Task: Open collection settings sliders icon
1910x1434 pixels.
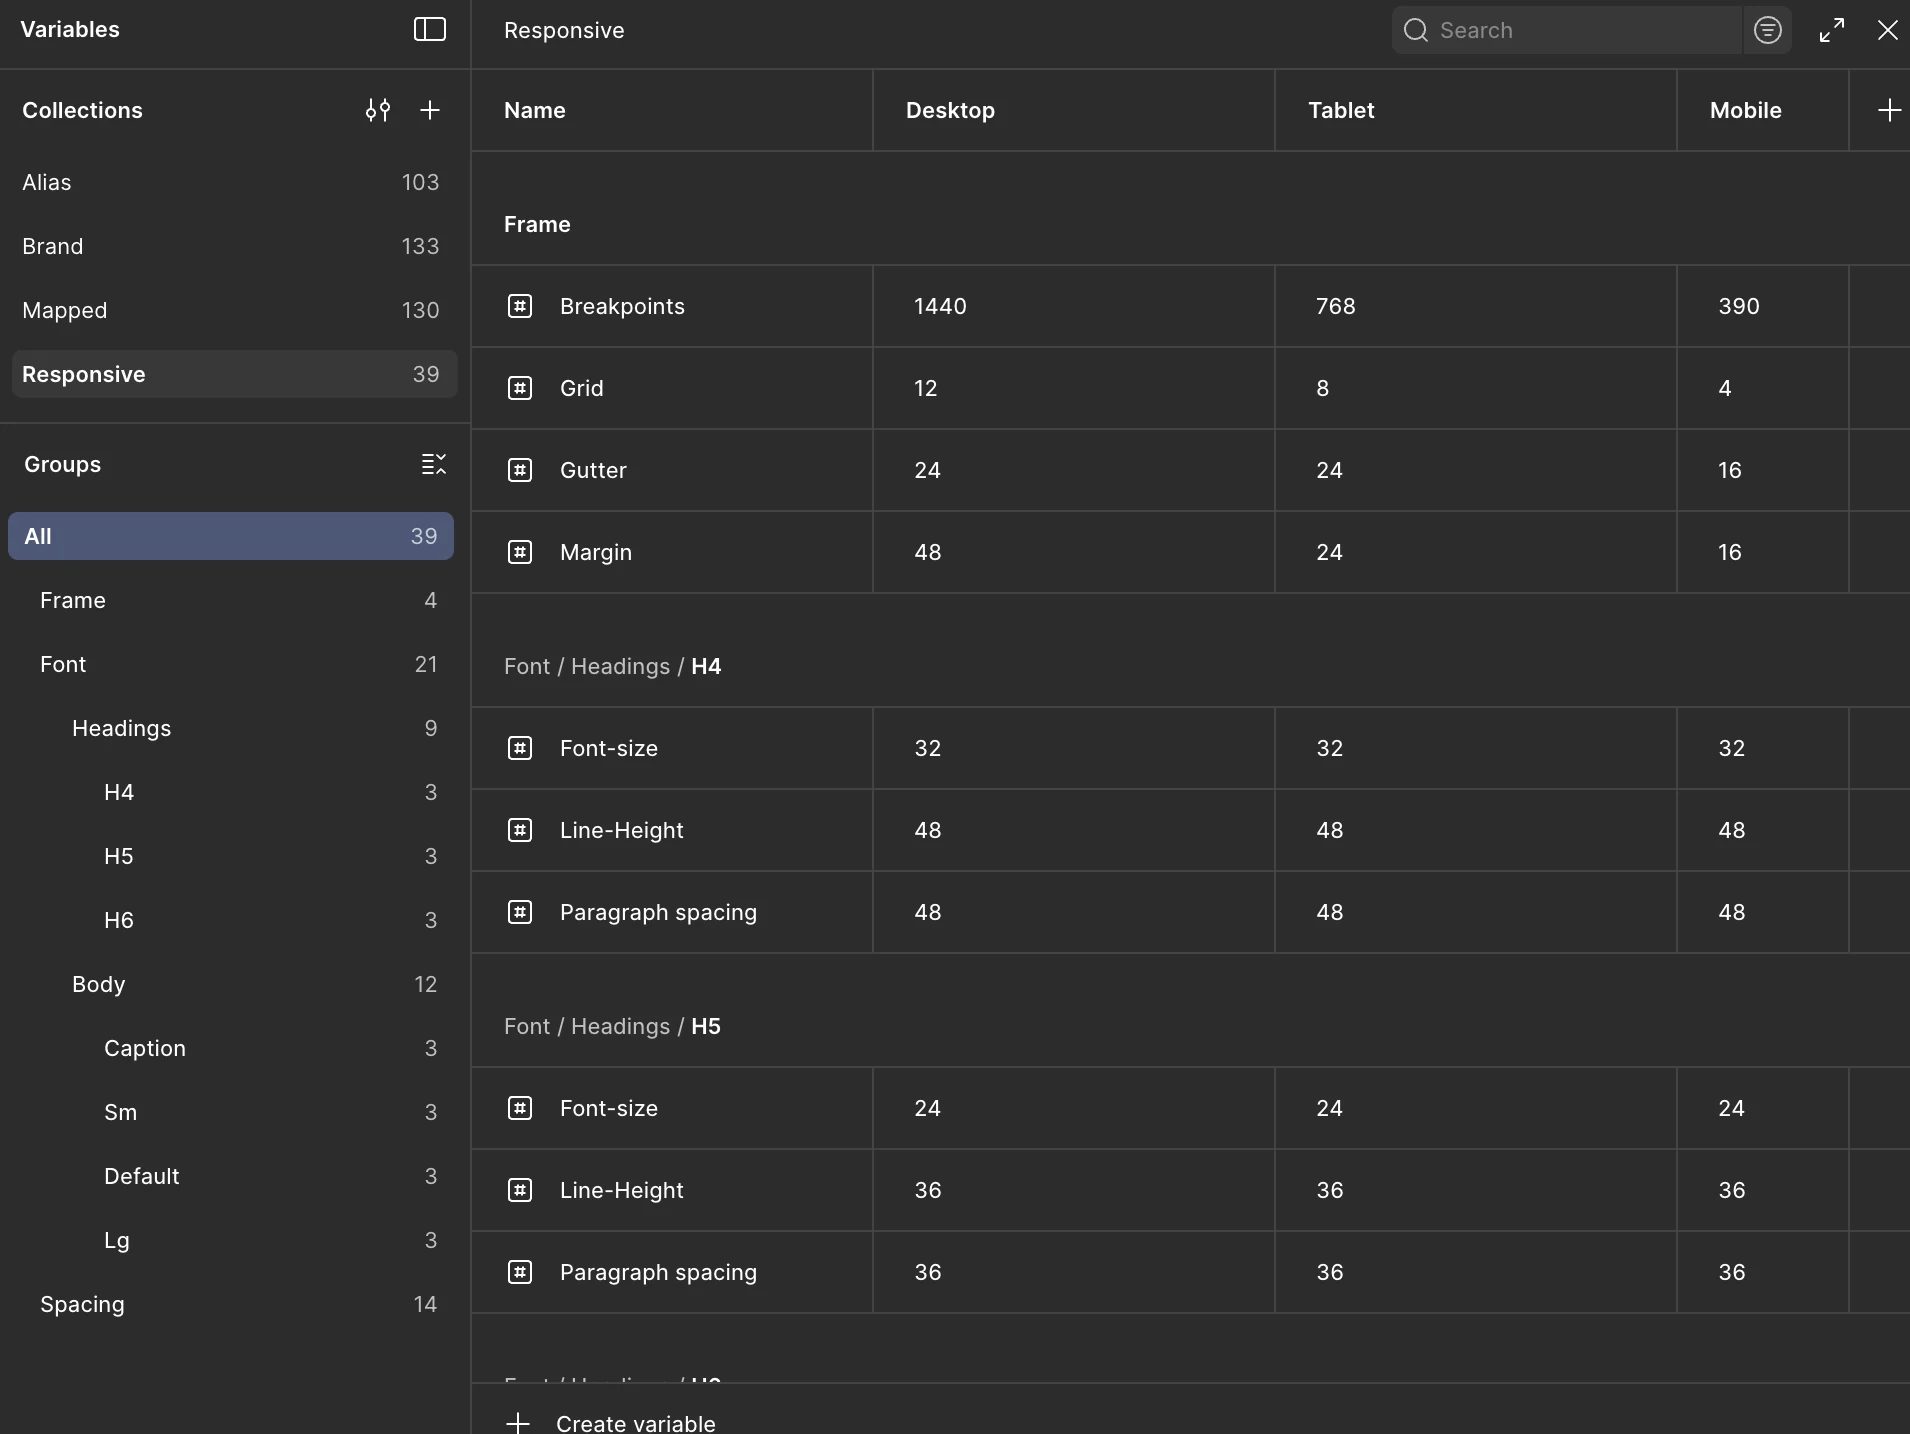Action: pos(378,110)
